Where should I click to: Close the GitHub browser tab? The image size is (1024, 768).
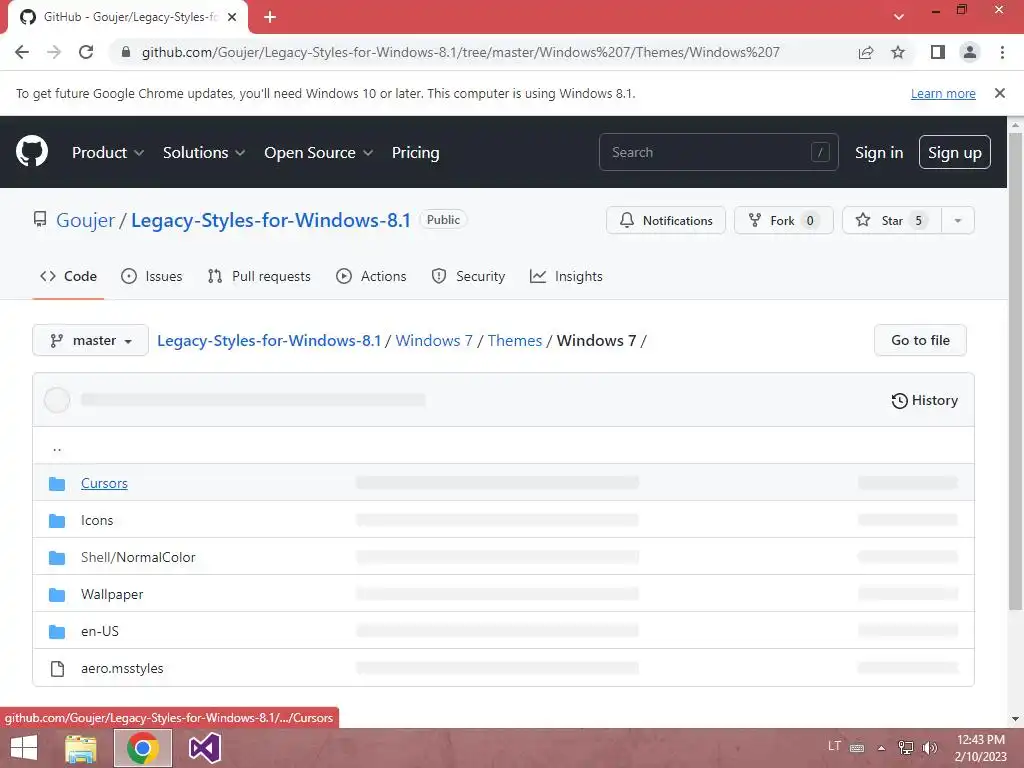(x=232, y=17)
